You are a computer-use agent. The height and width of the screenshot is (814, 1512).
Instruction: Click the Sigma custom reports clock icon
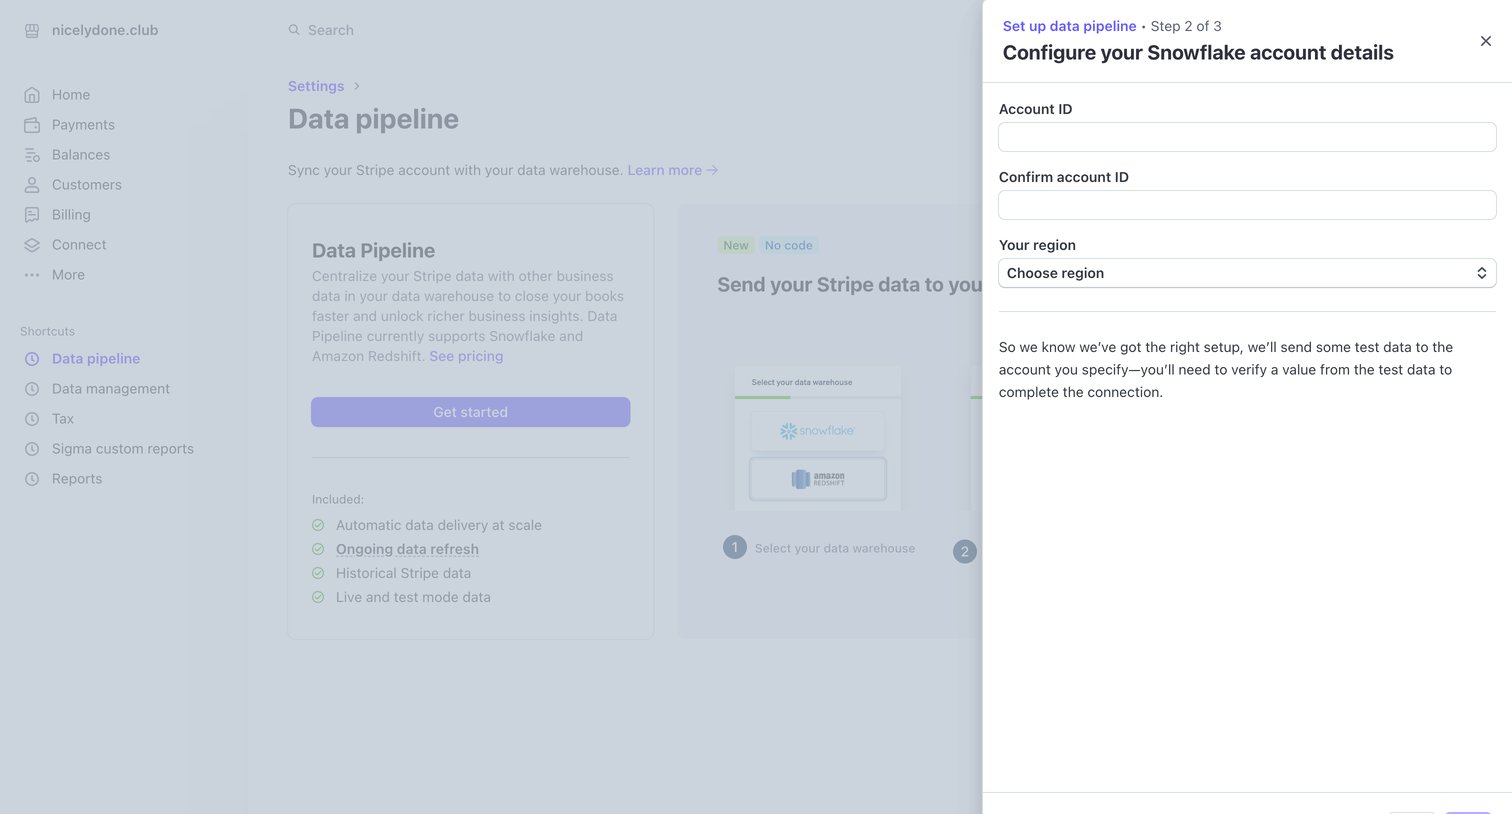point(32,449)
